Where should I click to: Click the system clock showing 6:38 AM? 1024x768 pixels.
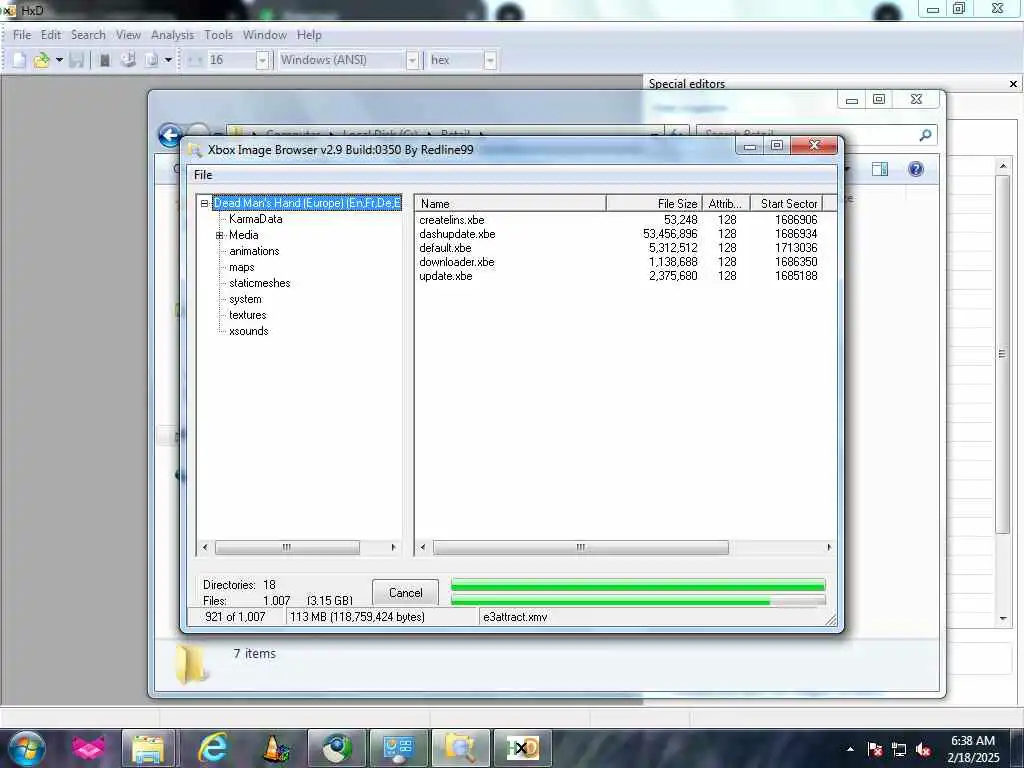(973, 741)
